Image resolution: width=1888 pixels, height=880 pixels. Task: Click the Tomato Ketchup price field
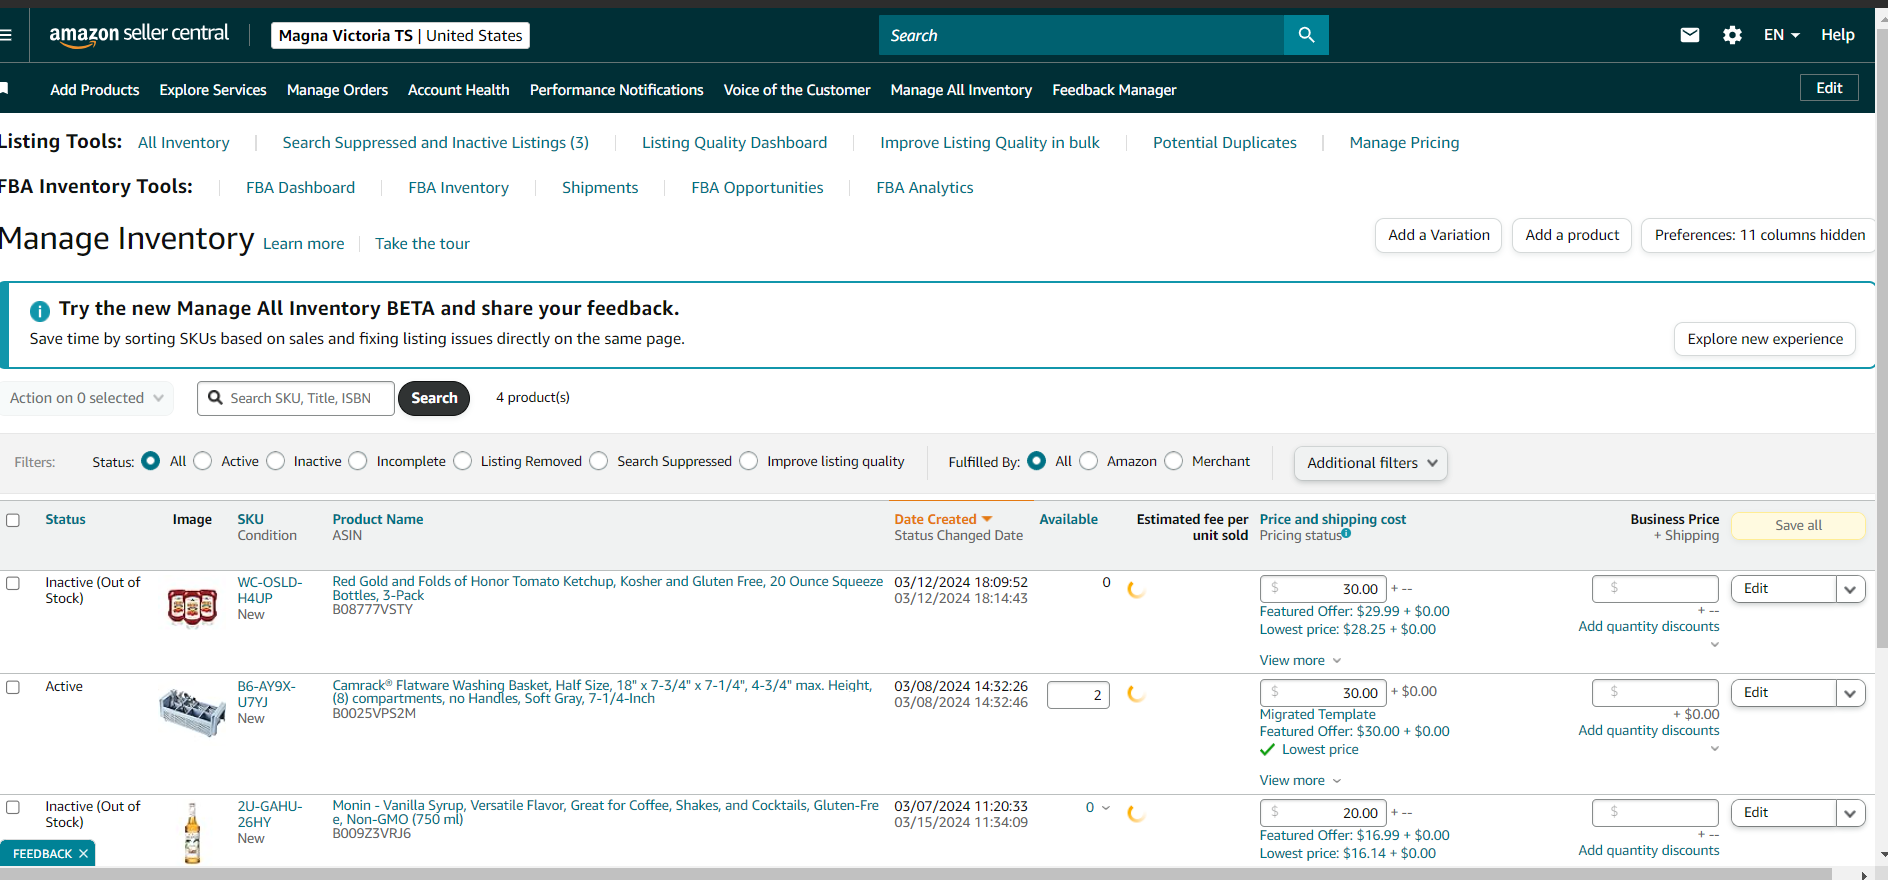(x=1323, y=589)
